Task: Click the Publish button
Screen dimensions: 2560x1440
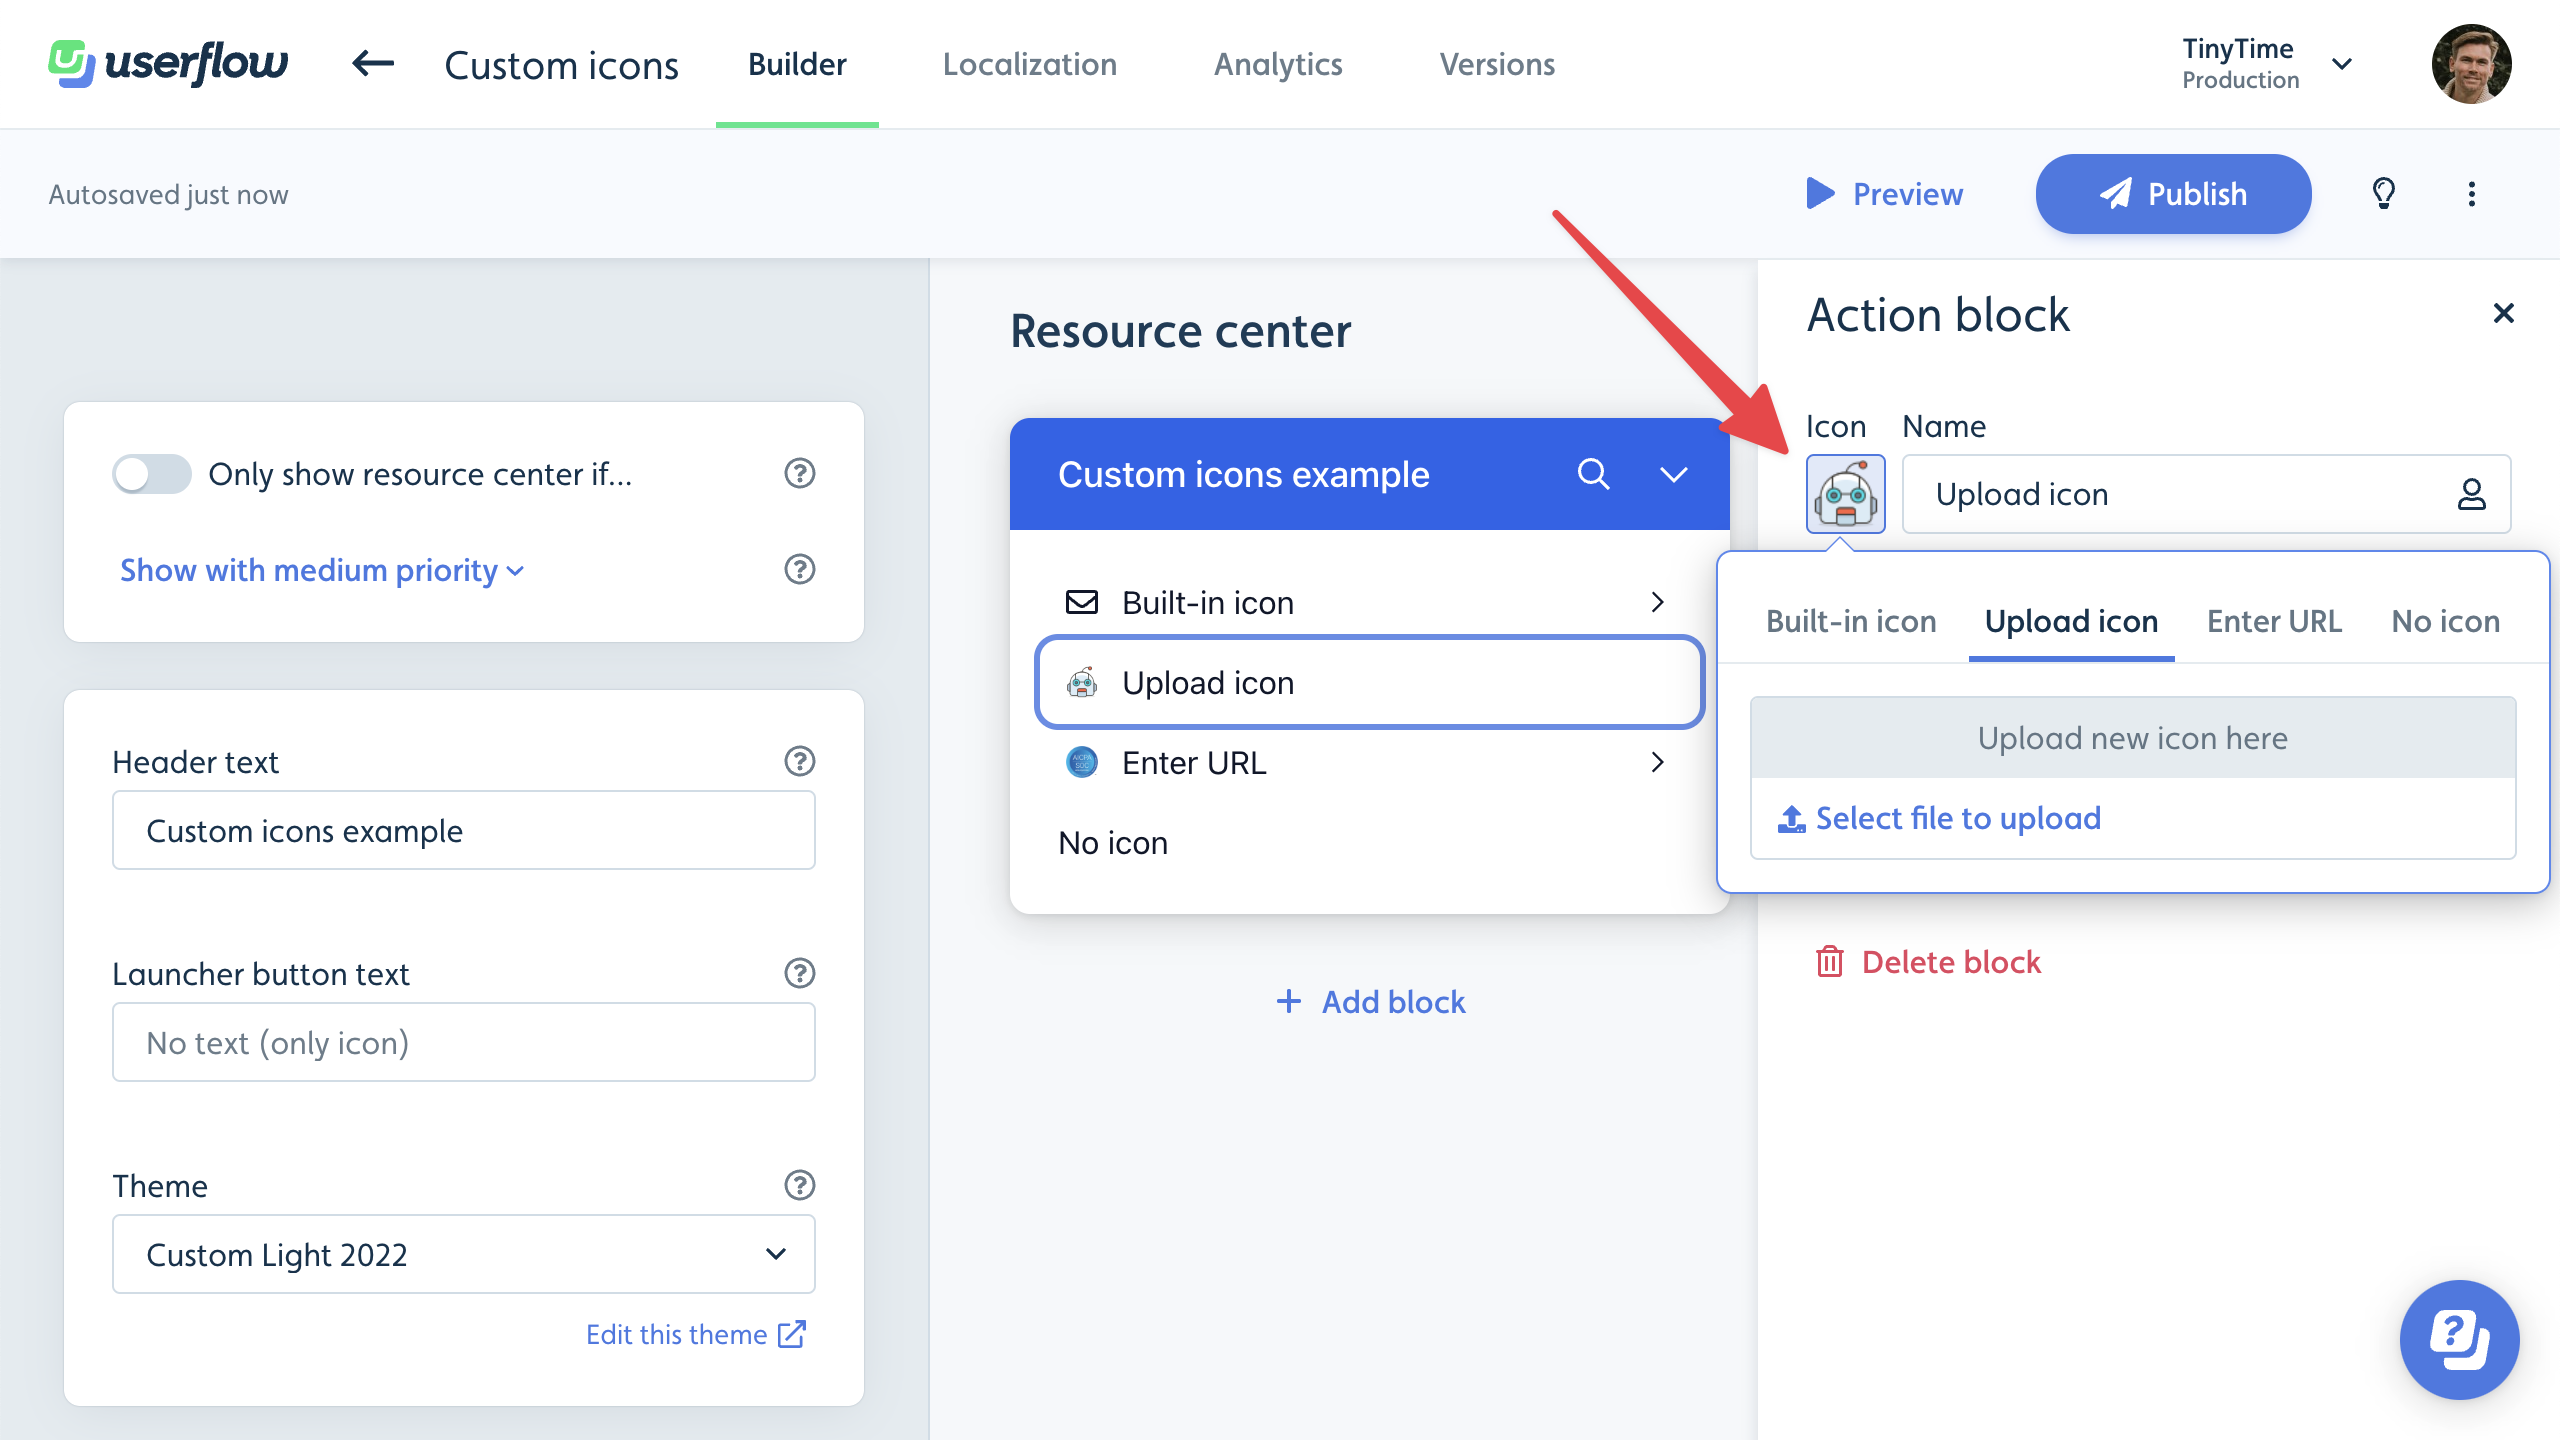Action: tap(2174, 194)
